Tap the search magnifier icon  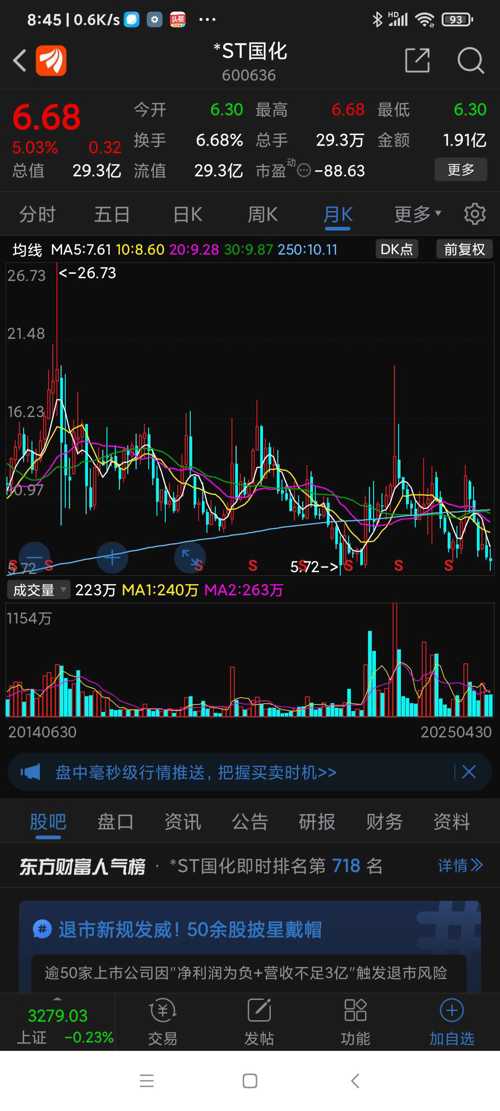(470, 61)
